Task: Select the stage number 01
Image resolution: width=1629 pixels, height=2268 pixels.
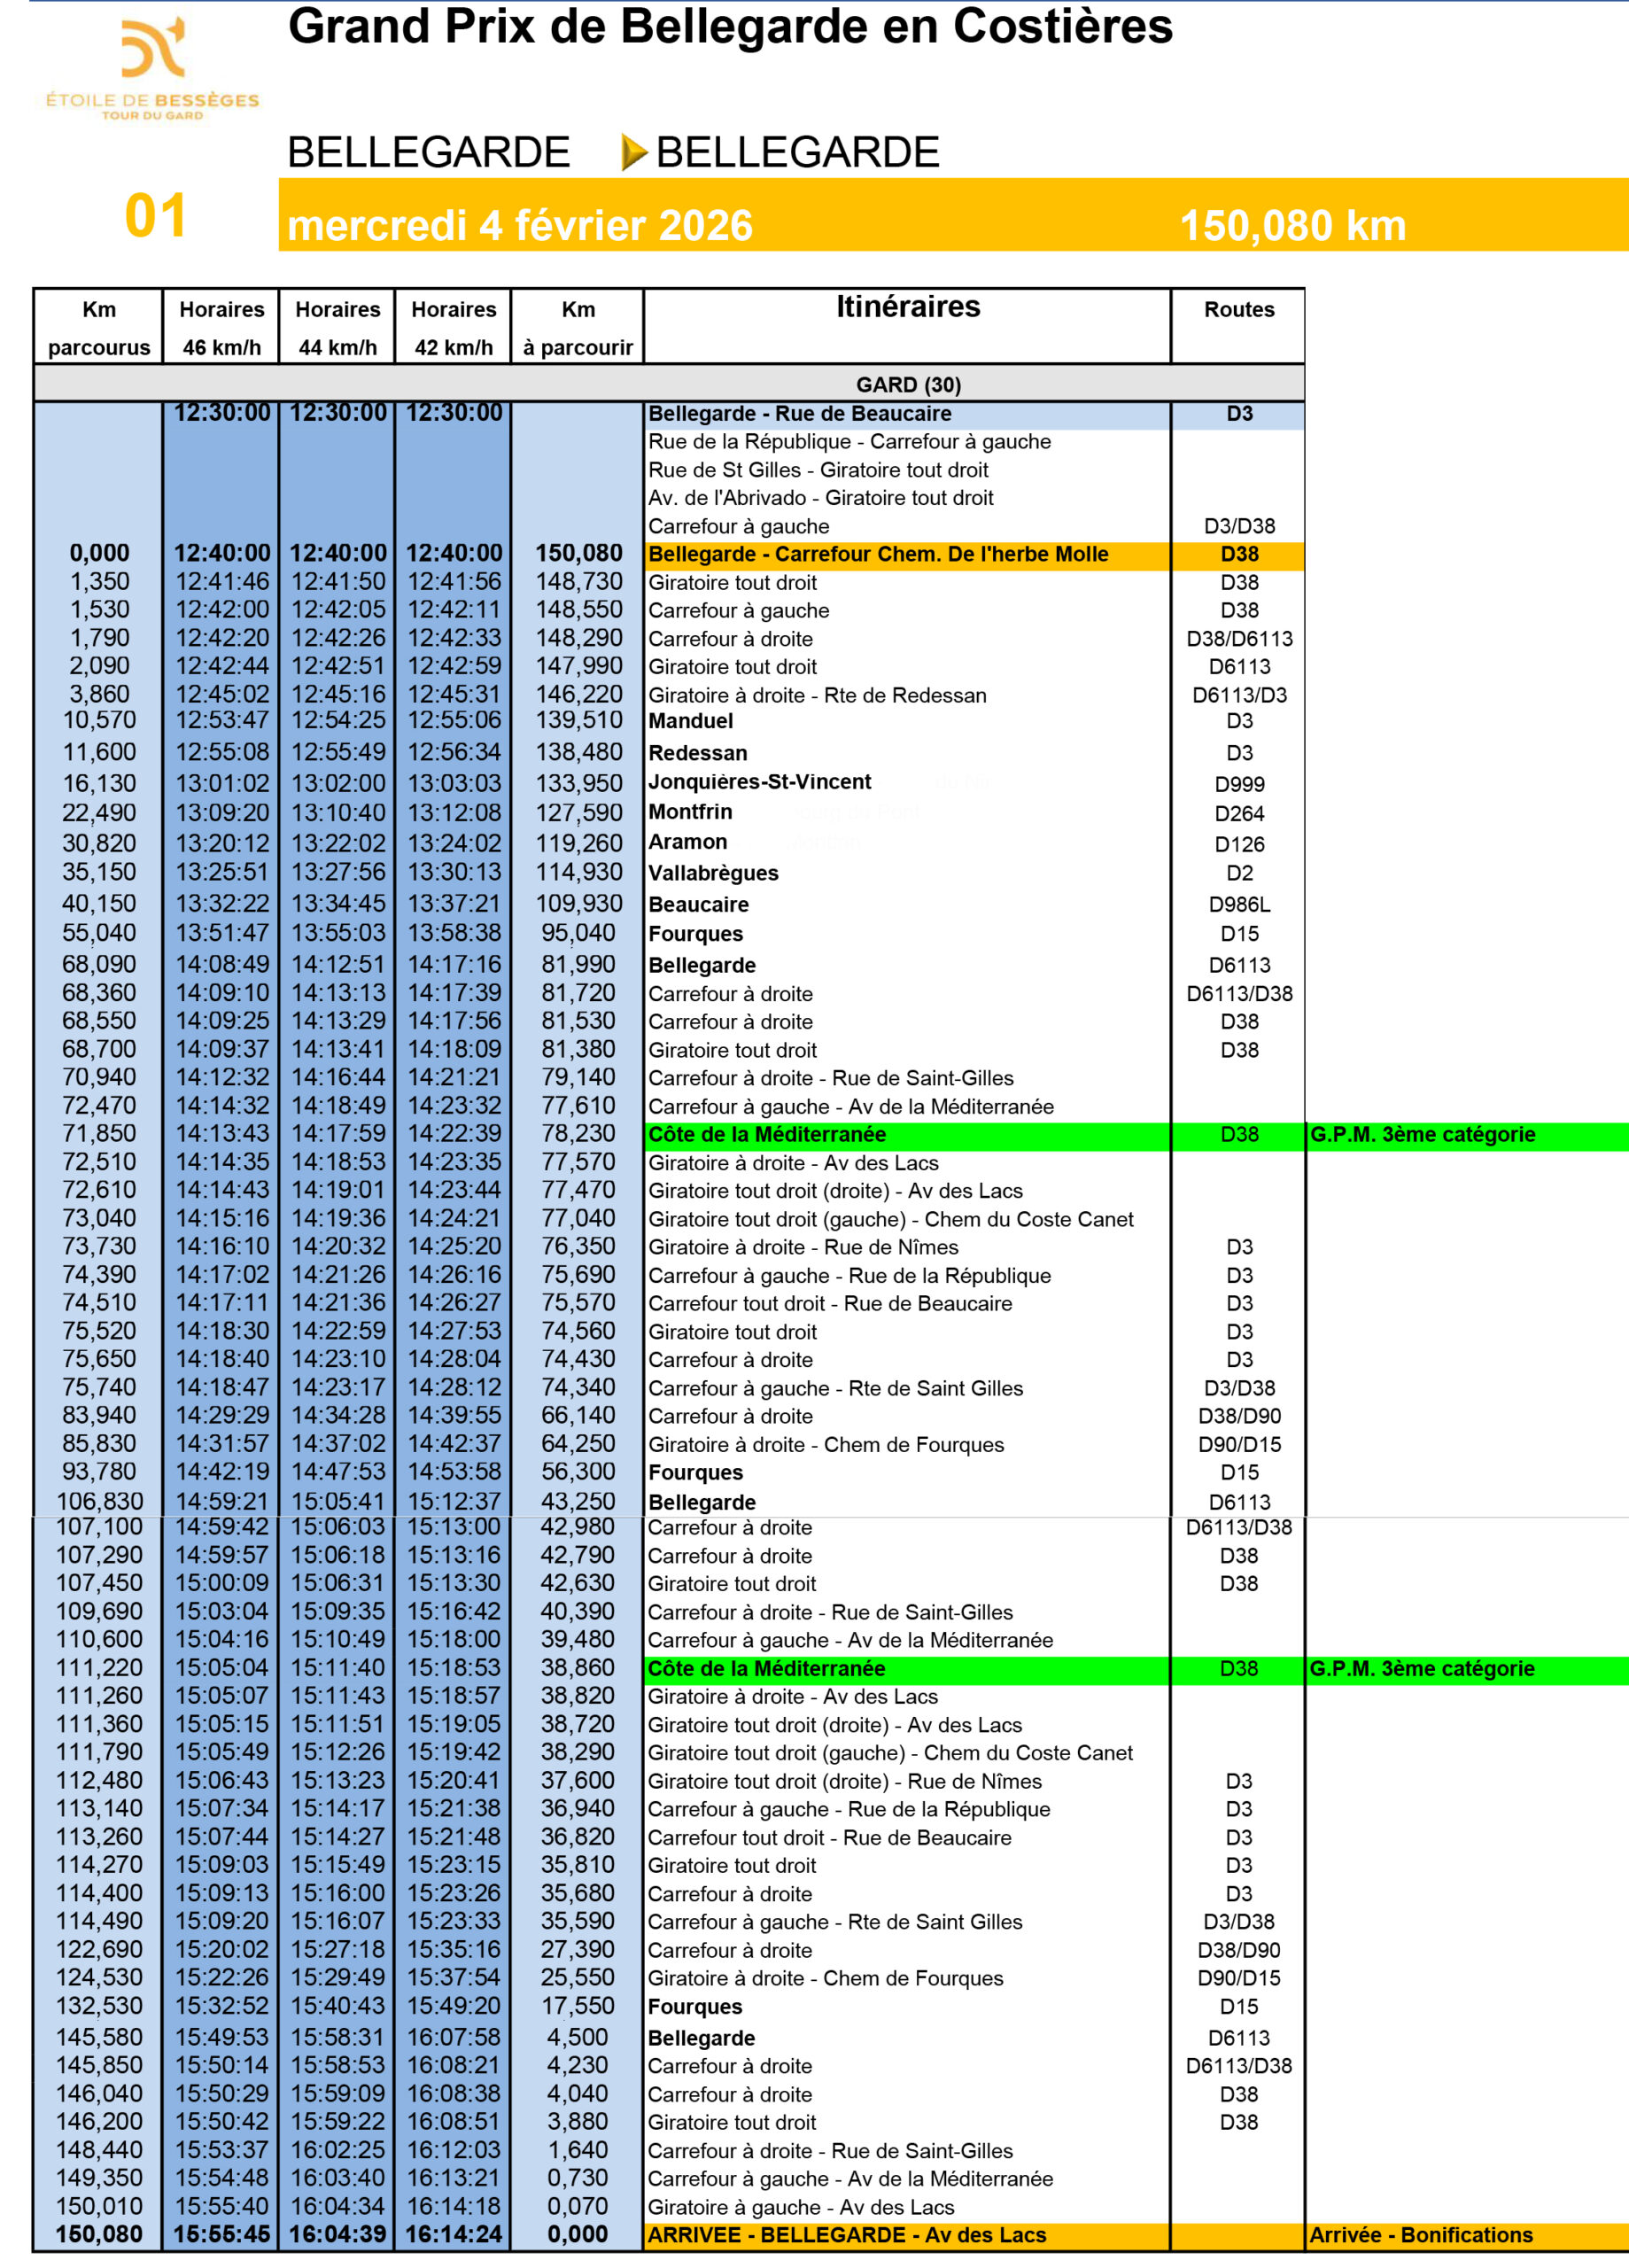Action: click(155, 216)
